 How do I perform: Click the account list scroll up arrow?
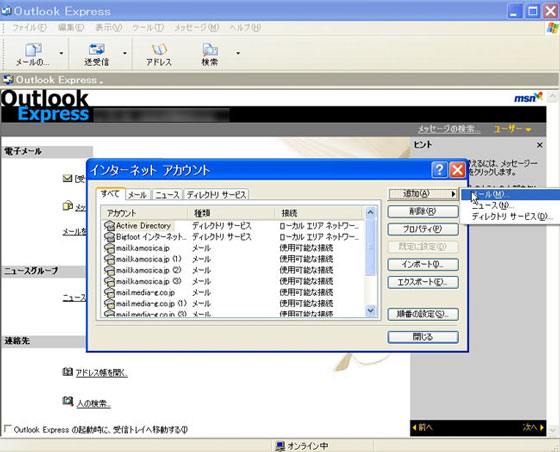coord(370,213)
